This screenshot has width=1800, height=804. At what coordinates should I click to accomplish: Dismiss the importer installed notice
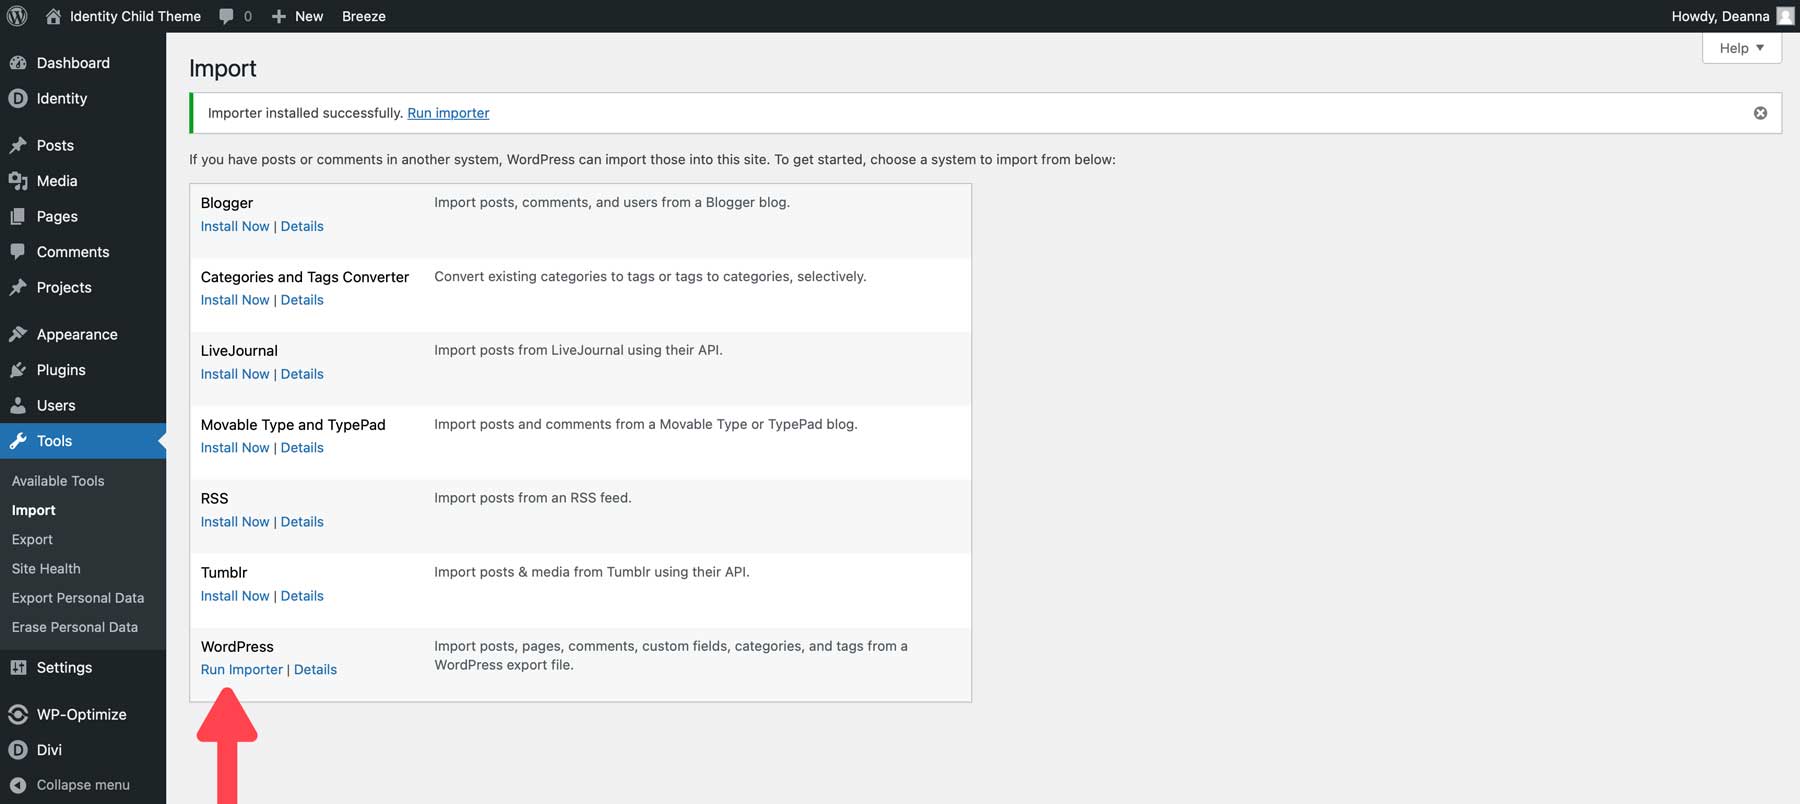tap(1760, 113)
